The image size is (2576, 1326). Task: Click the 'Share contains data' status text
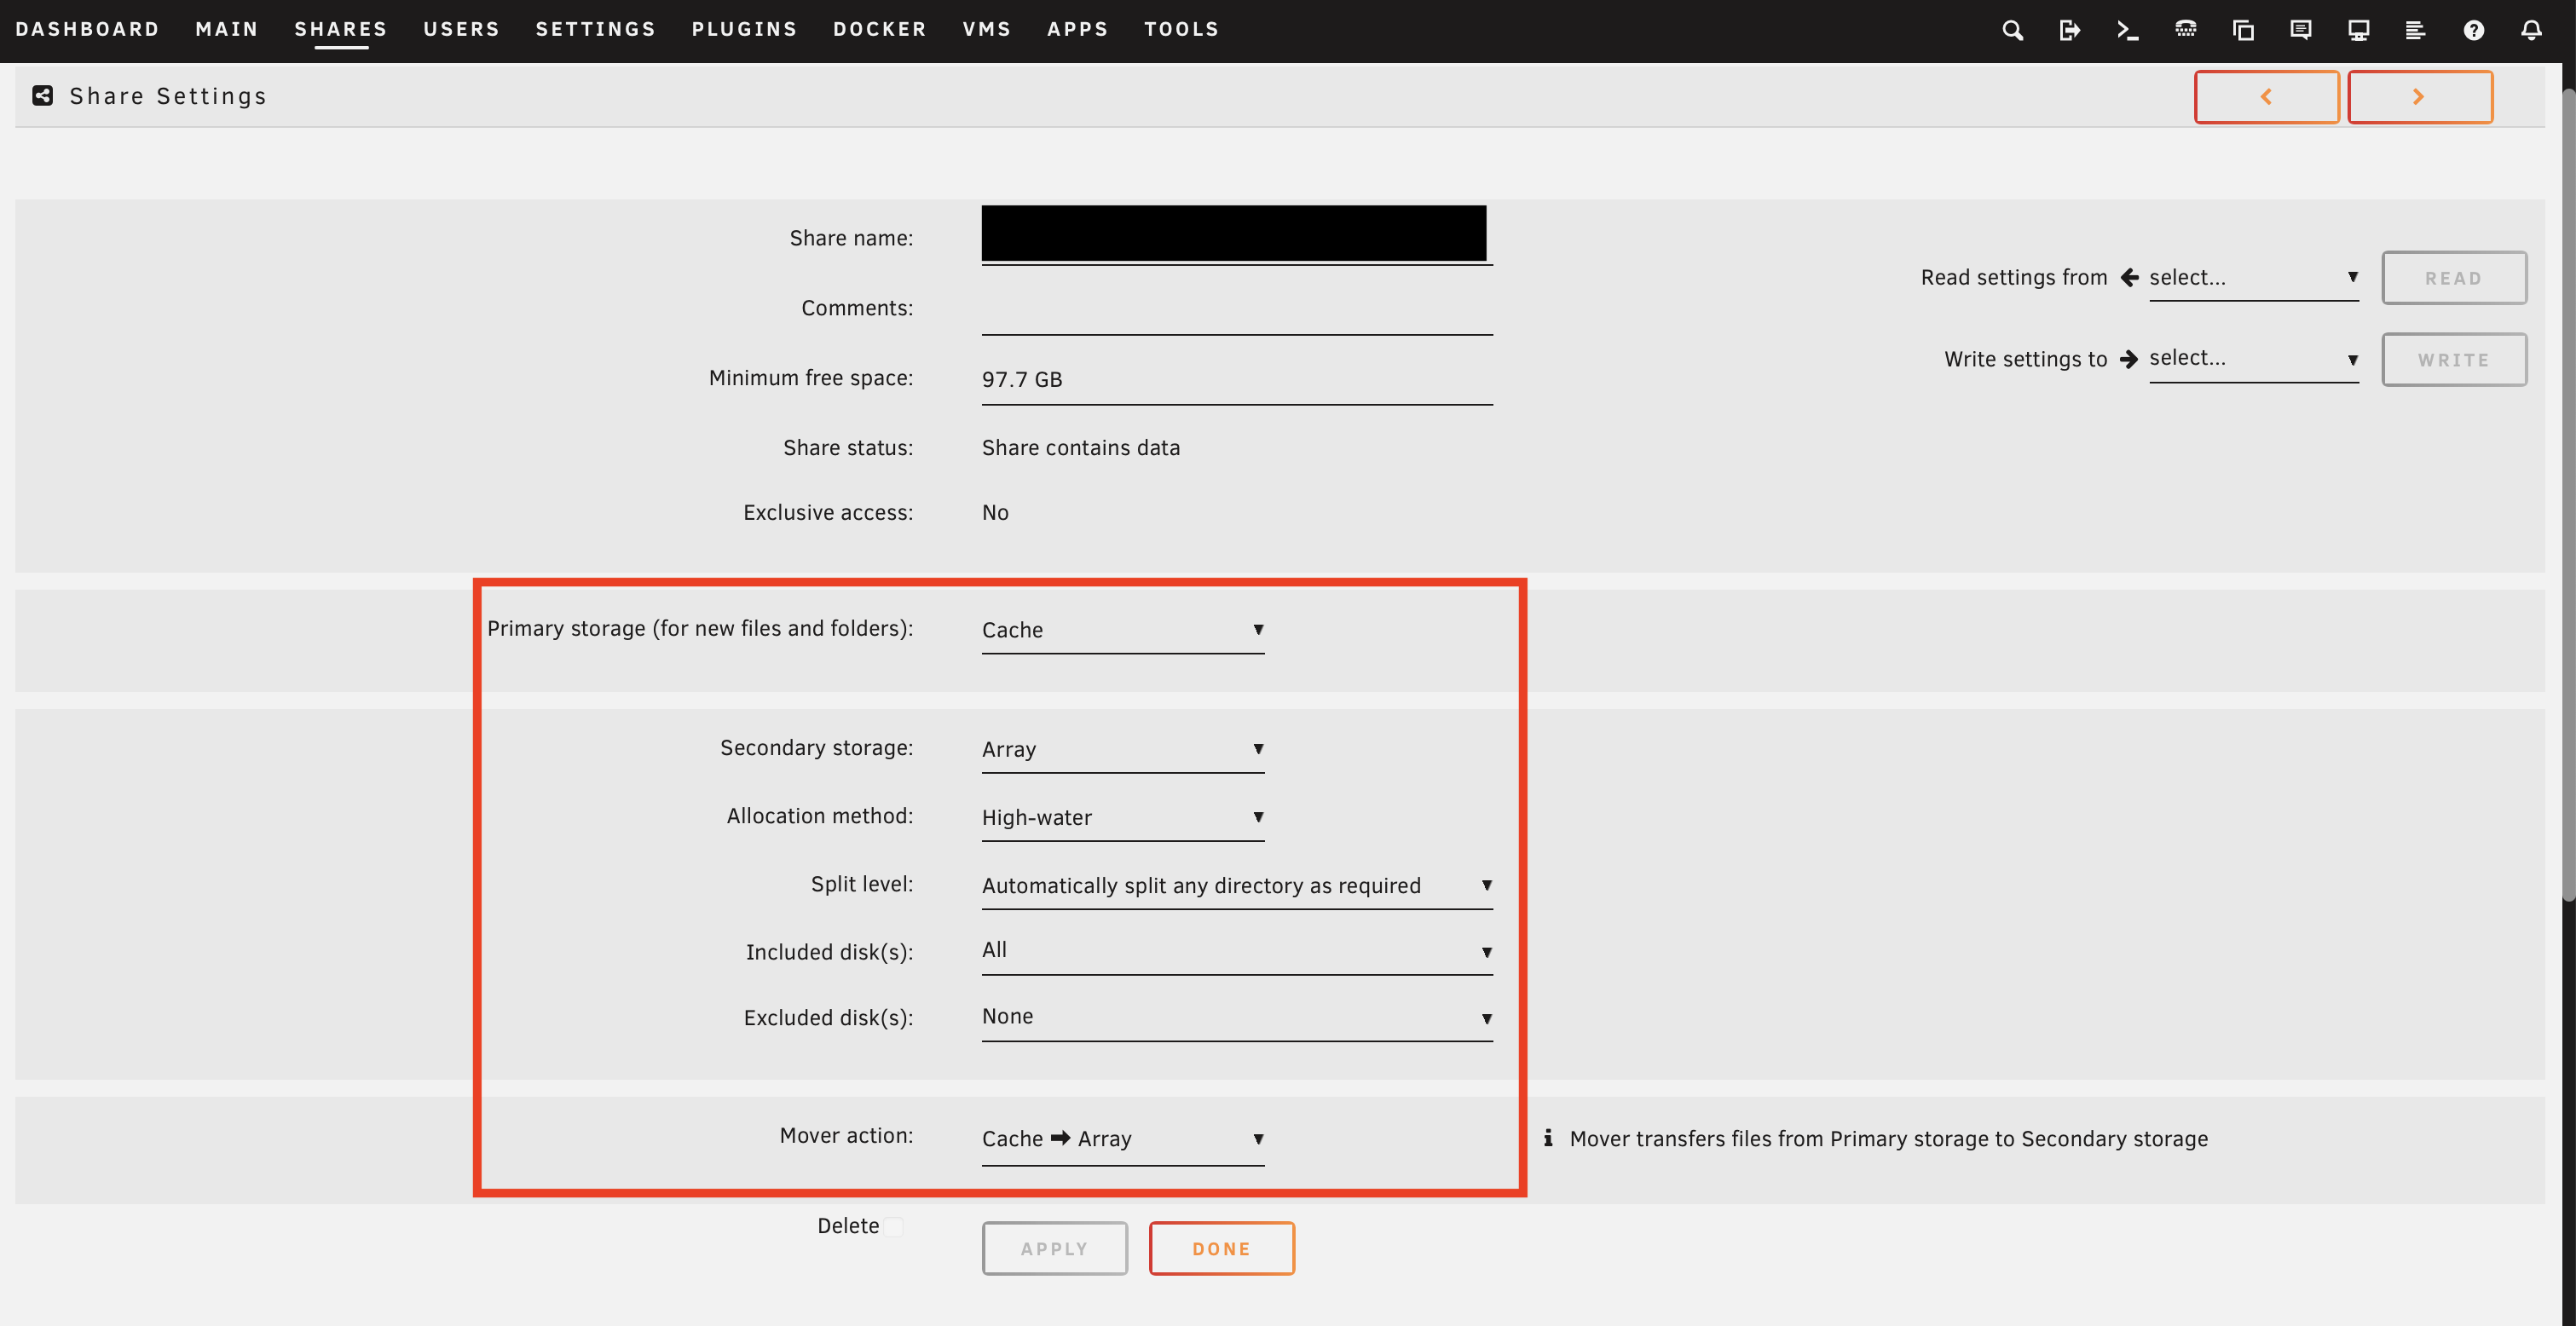[1080, 448]
